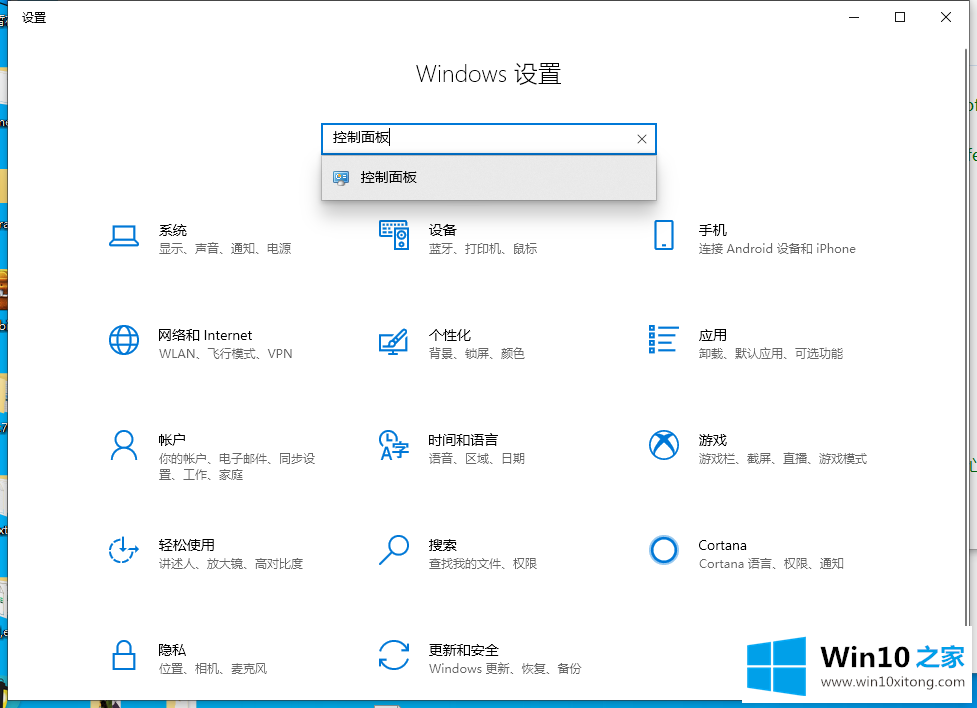Open the 应用 category title

pos(712,335)
